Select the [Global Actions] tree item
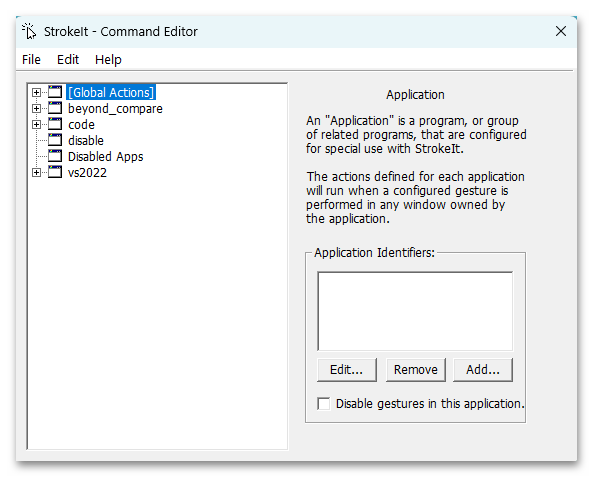The width and height of the screenshot is (593, 477). click(x=111, y=92)
